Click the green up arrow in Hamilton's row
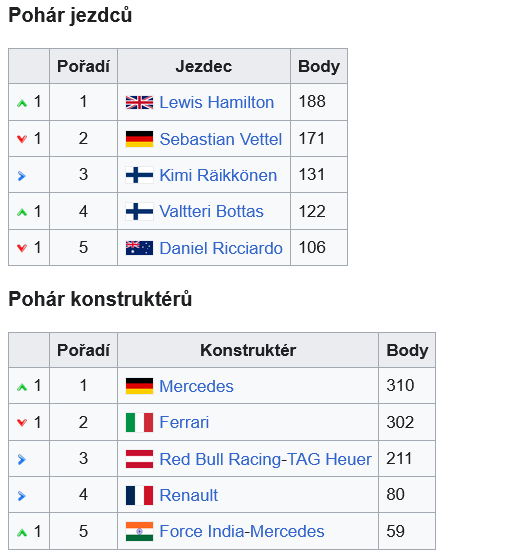This screenshot has width=532, height=558. tap(22, 104)
